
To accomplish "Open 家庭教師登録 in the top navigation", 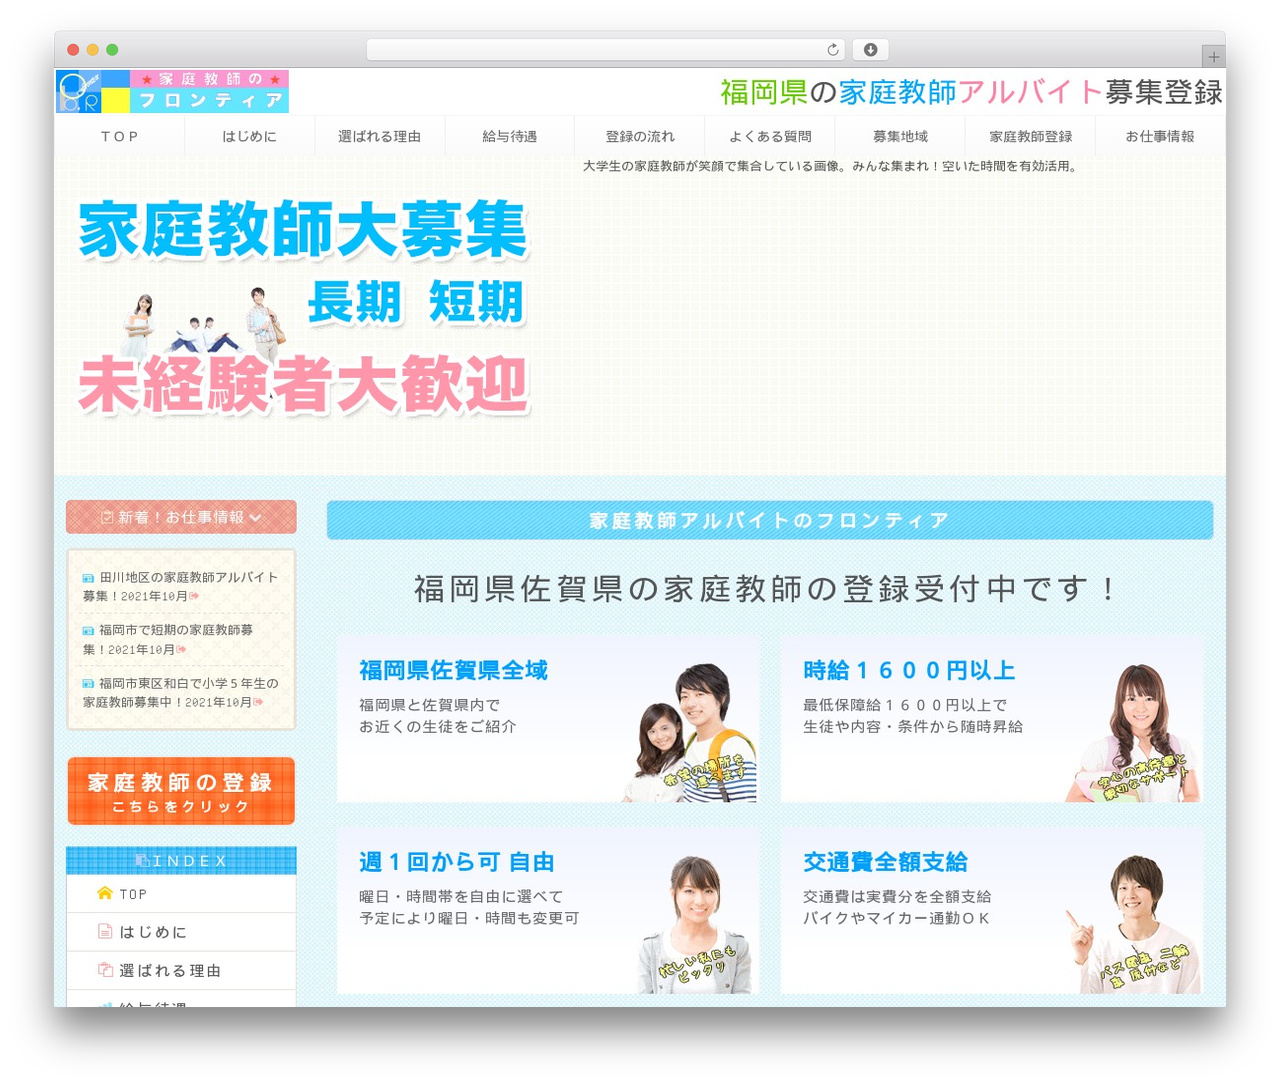I will coord(1030,136).
